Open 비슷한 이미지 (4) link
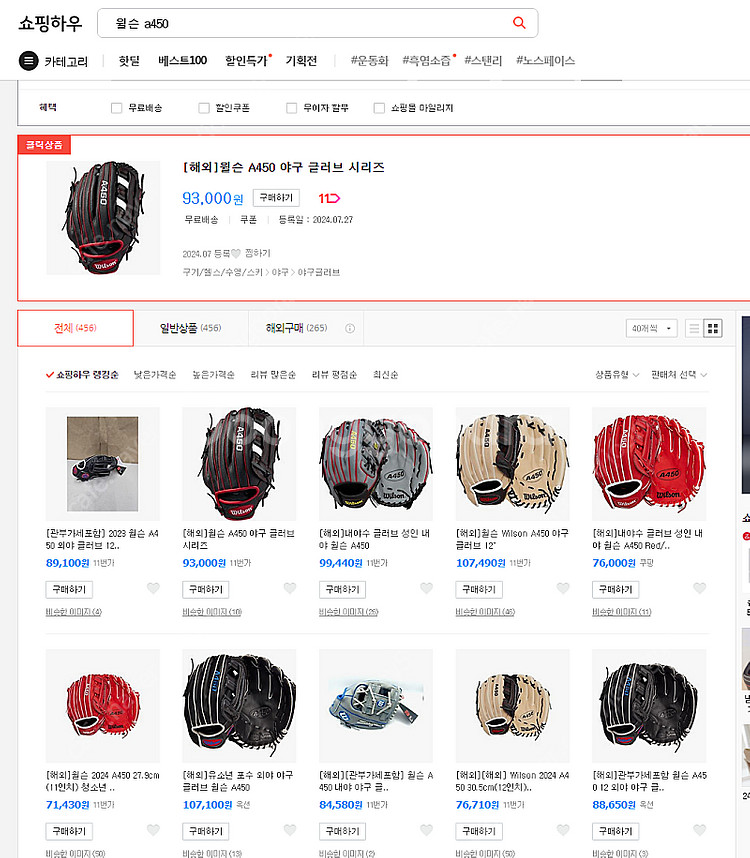Viewport: 750px width, 858px height. tap(74, 612)
